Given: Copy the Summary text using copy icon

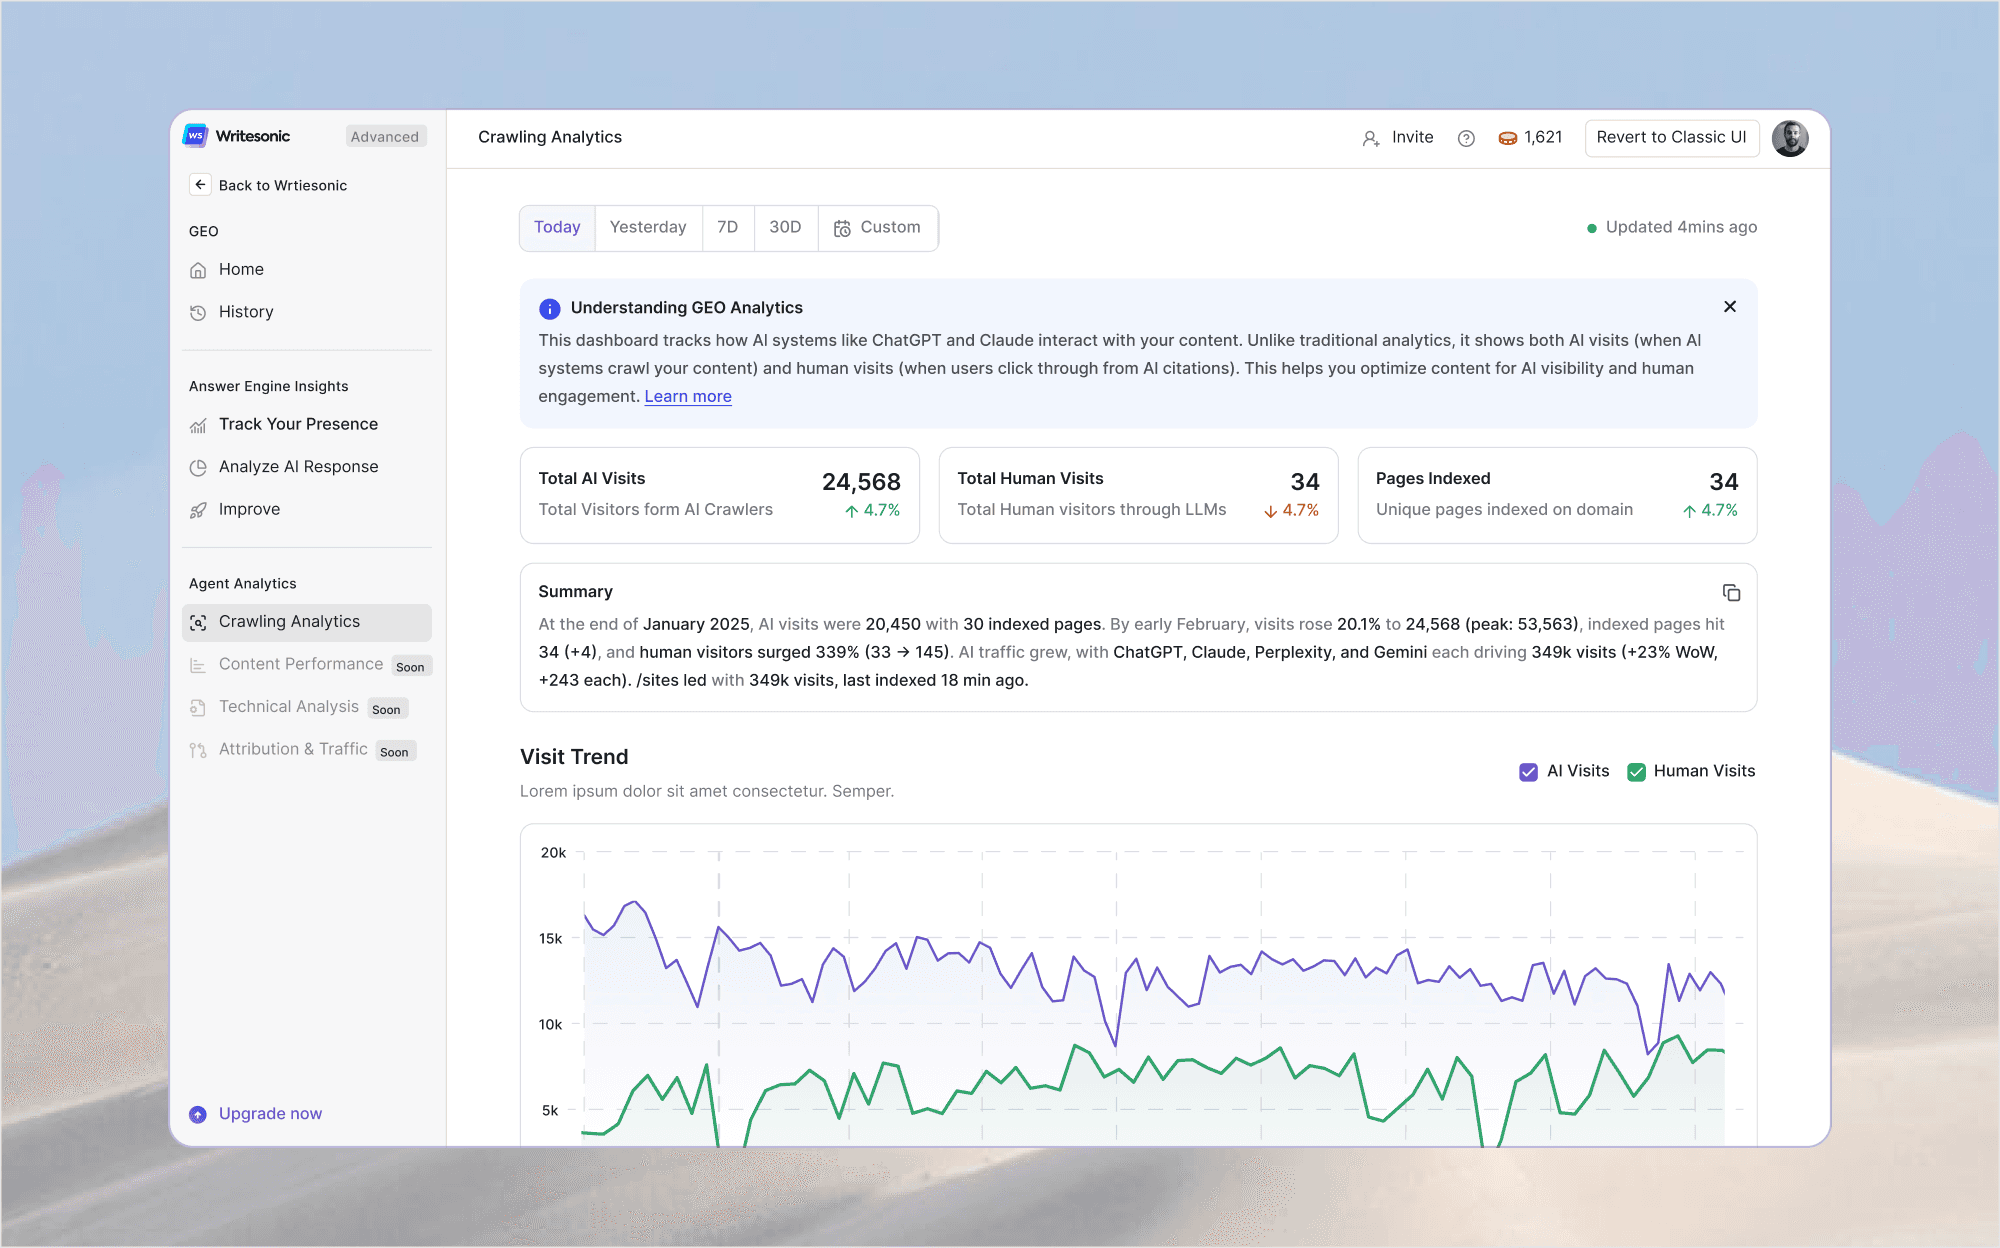Looking at the screenshot, I should [1731, 593].
